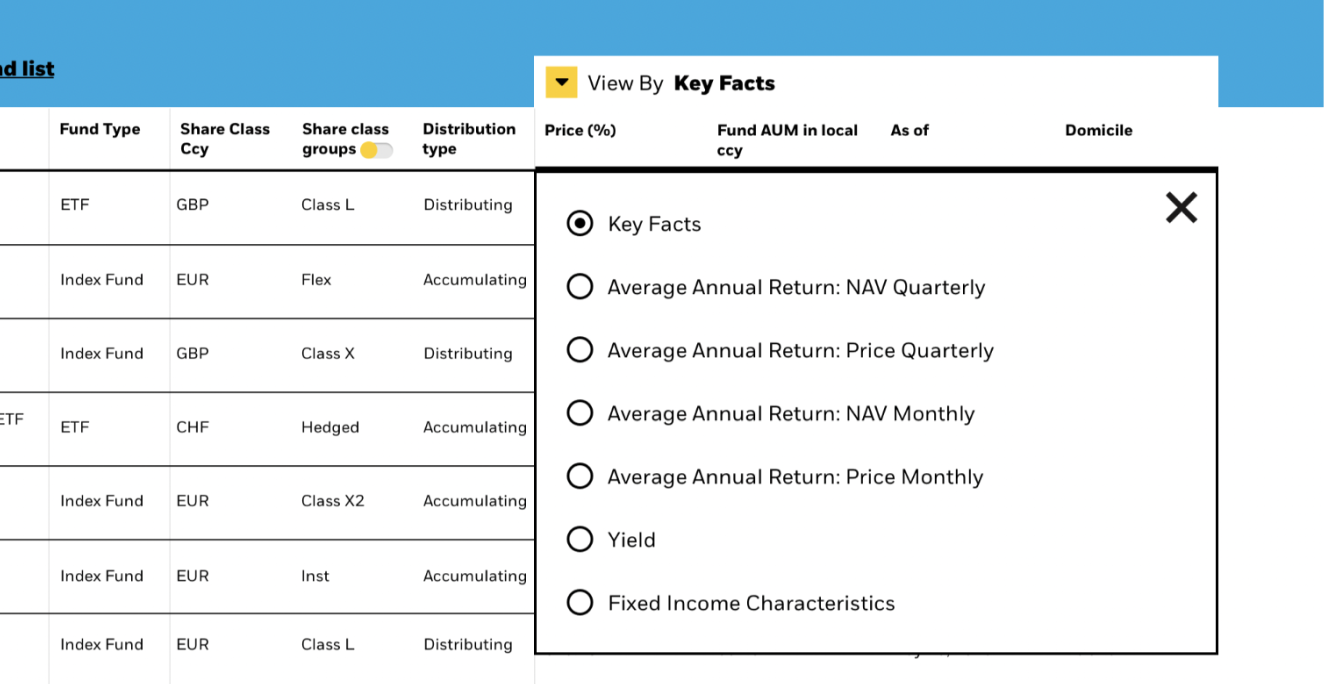1325x684 pixels.
Task: Open the fund list link
Action: pos(27,68)
